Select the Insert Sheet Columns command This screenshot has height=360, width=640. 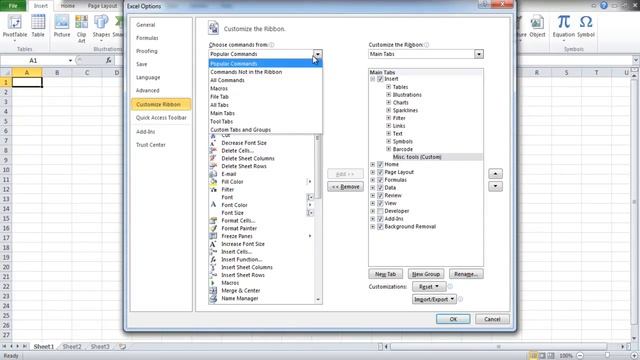(247, 267)
